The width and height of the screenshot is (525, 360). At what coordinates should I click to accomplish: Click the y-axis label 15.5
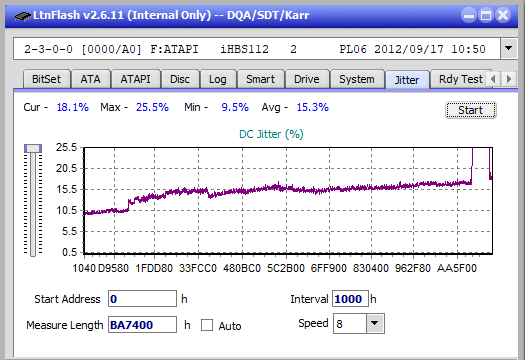point(66,189)
